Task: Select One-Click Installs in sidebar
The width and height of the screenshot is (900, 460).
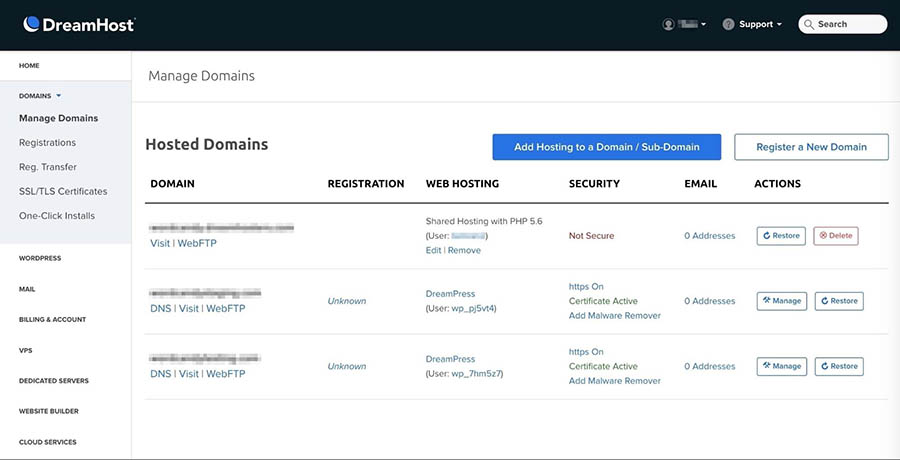Action: tap(57, 216)
